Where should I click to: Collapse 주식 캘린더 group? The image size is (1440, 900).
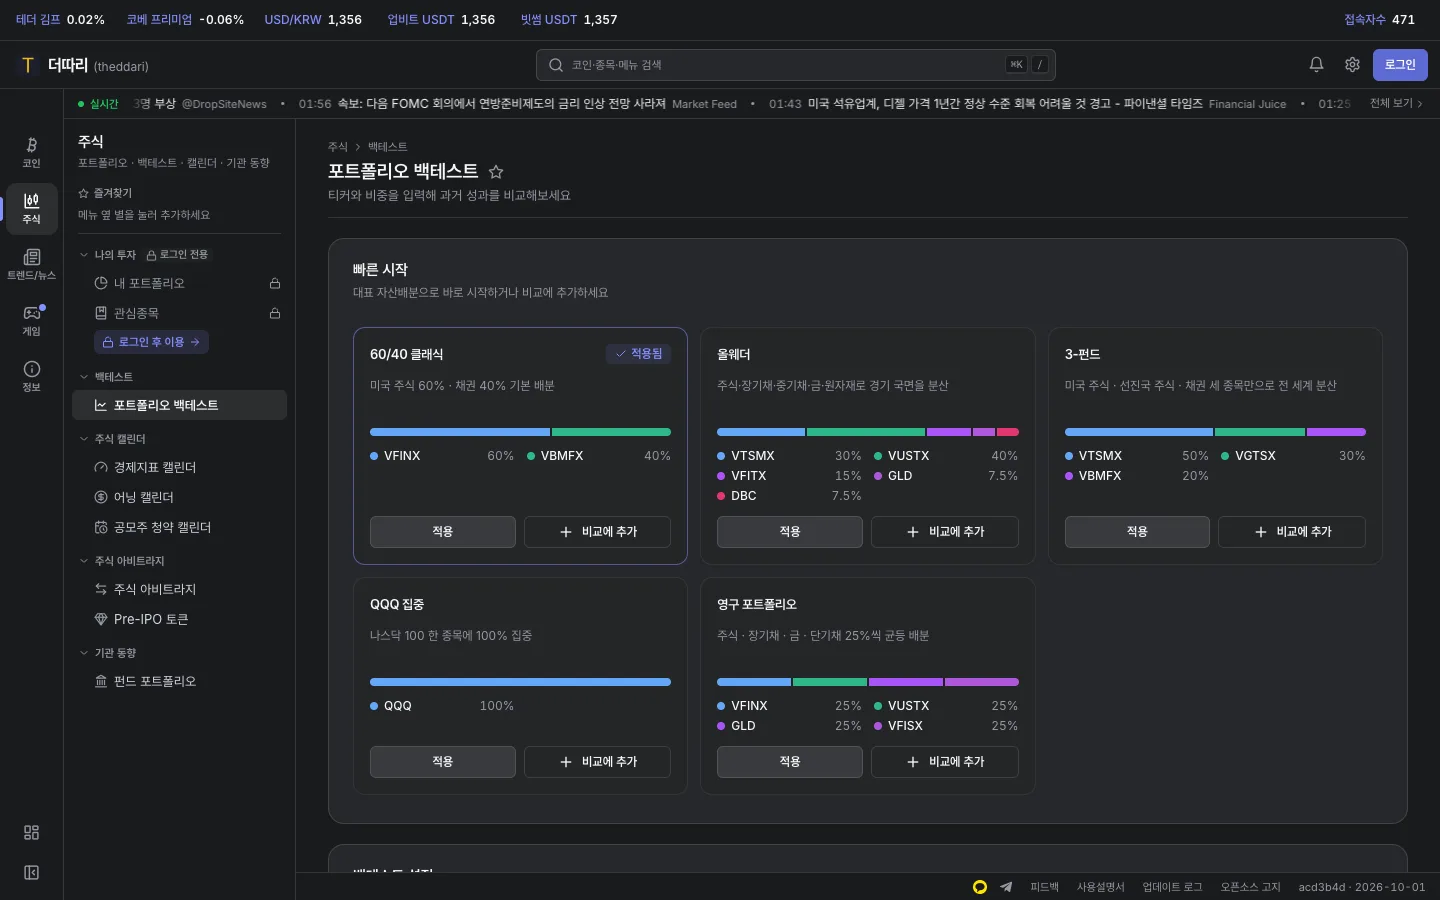coord(112,439)
